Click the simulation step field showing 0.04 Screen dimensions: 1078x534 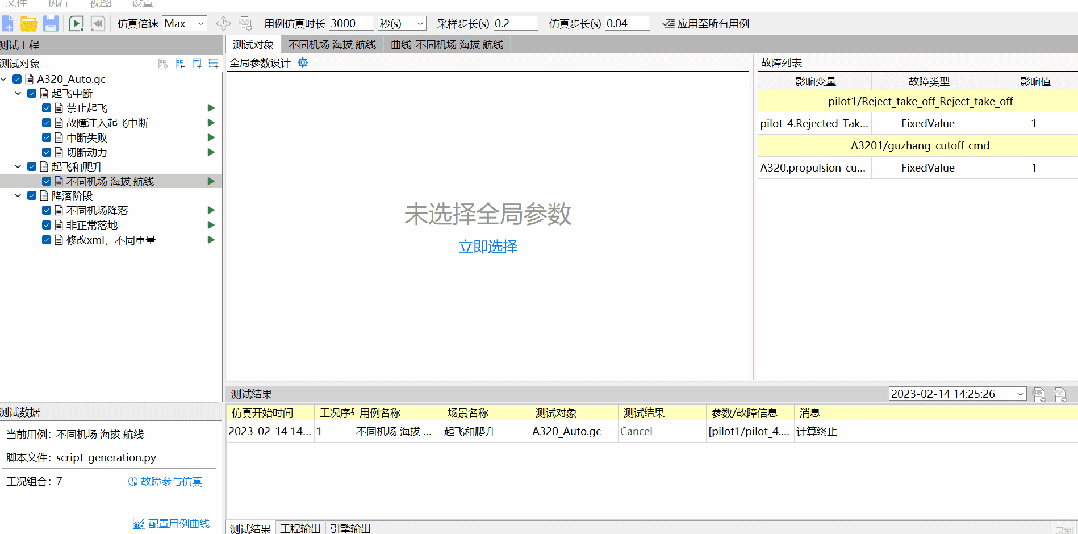point(627,23)
